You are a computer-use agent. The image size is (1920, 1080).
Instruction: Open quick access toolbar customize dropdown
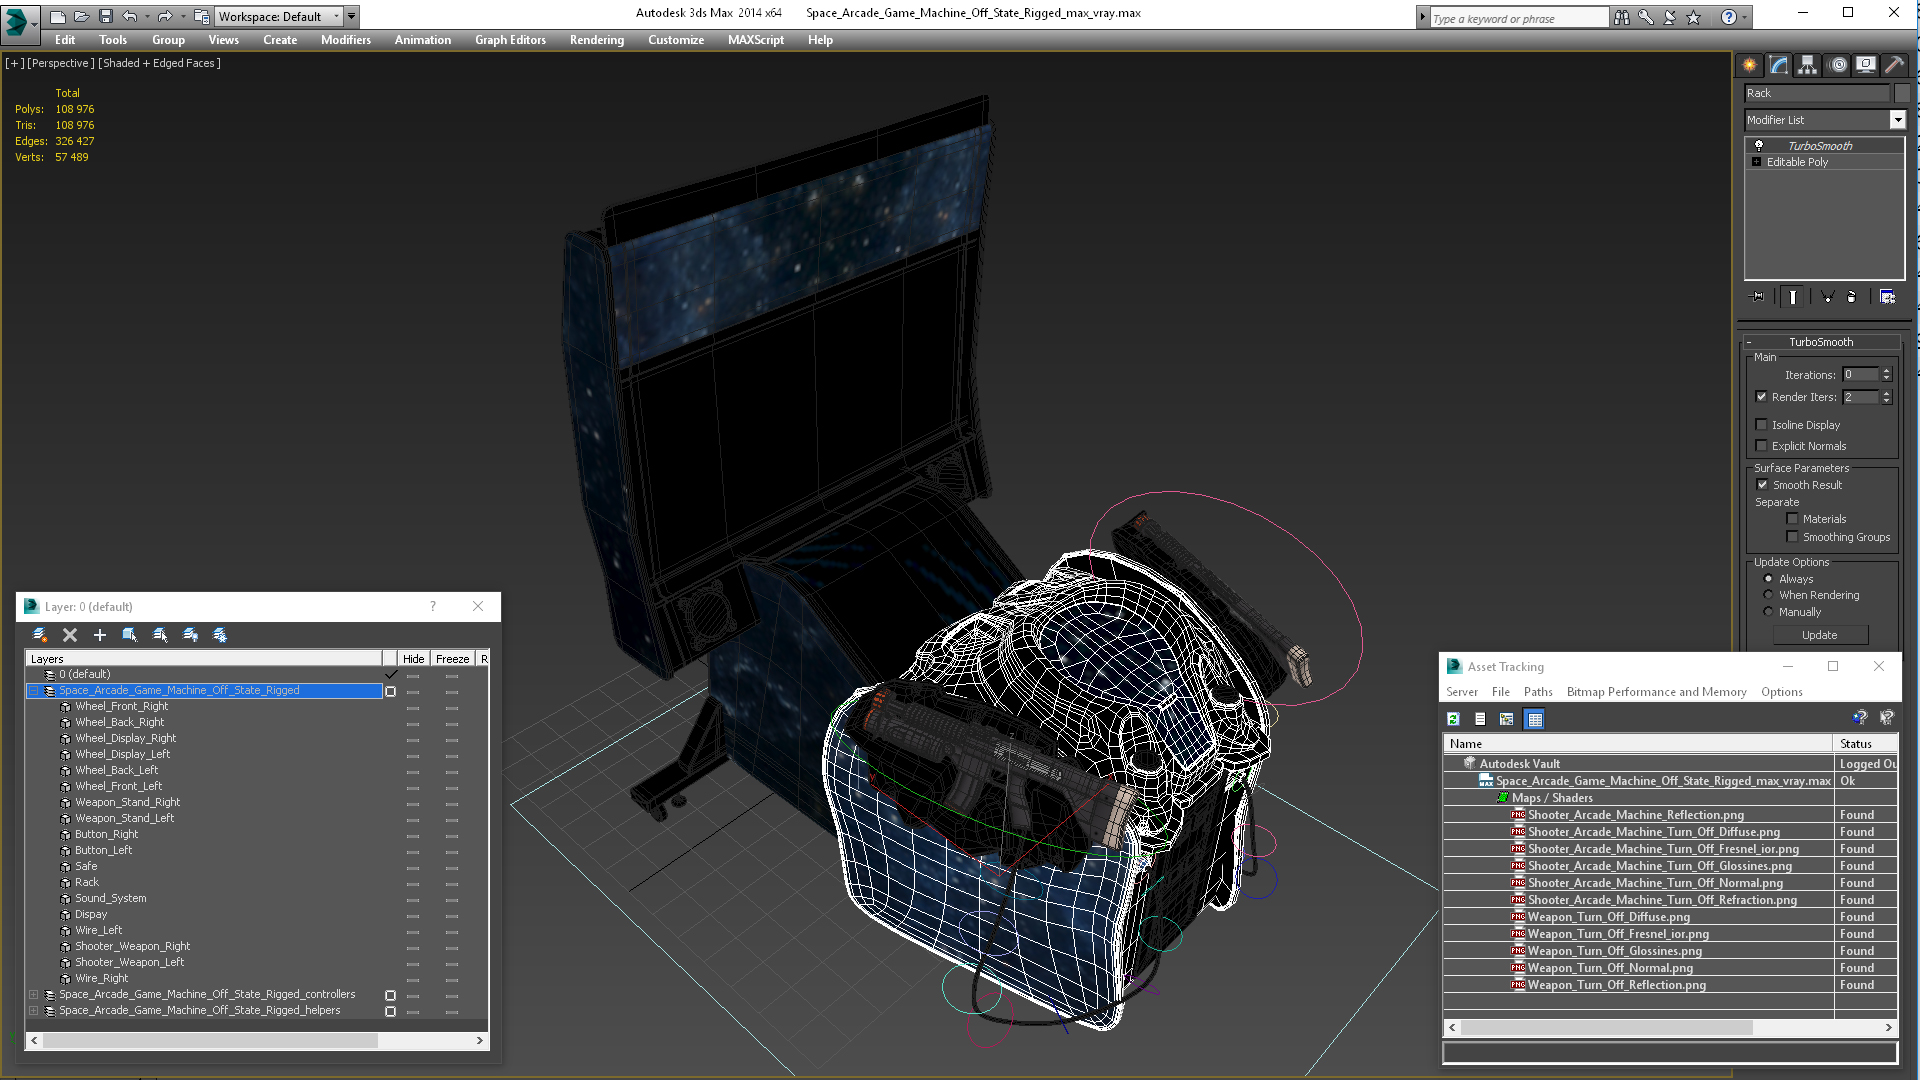[351, 16]
